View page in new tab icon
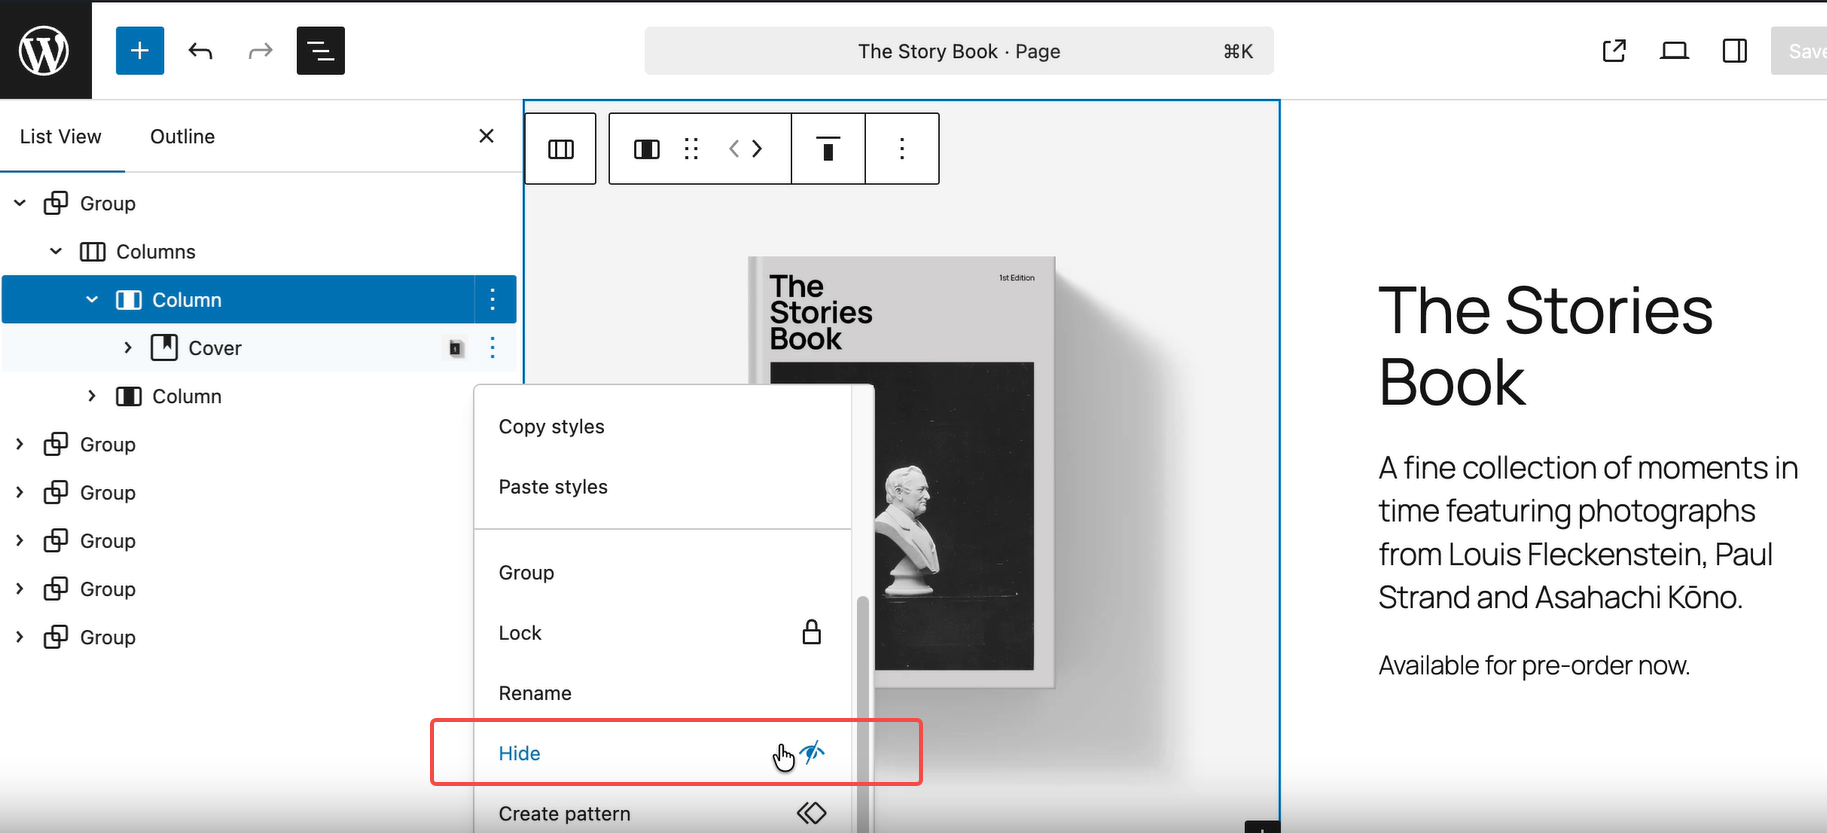The image size is (1827, 833). (x=1614, y=51)
